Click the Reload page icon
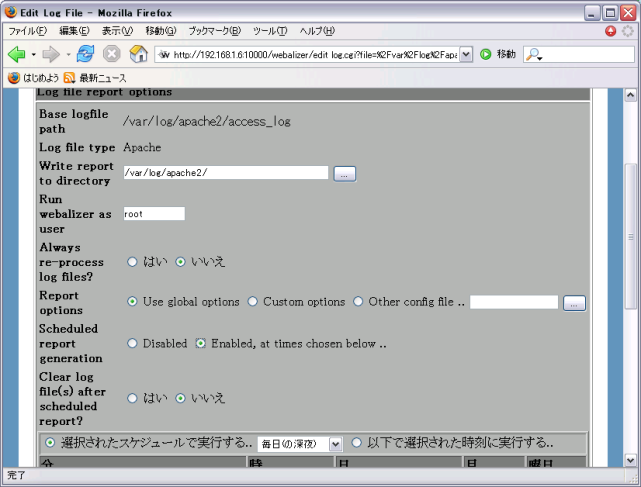The image size is (641, 487). click(x=85, y=54)
